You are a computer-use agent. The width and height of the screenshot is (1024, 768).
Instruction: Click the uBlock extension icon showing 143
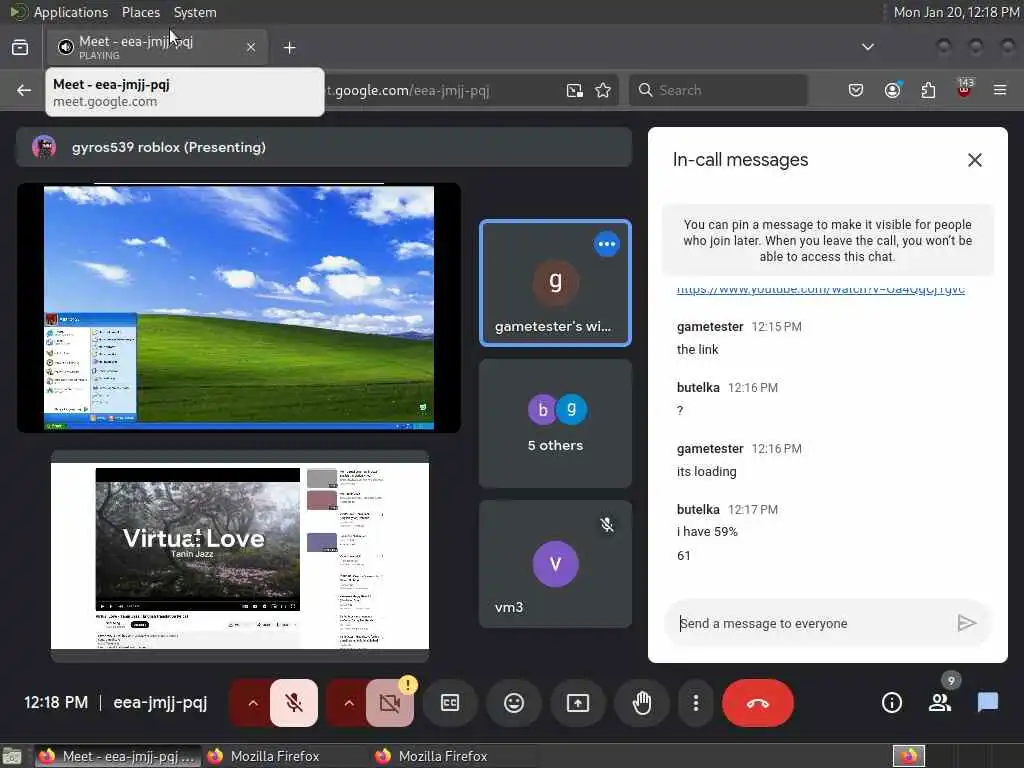coord(965,89)
